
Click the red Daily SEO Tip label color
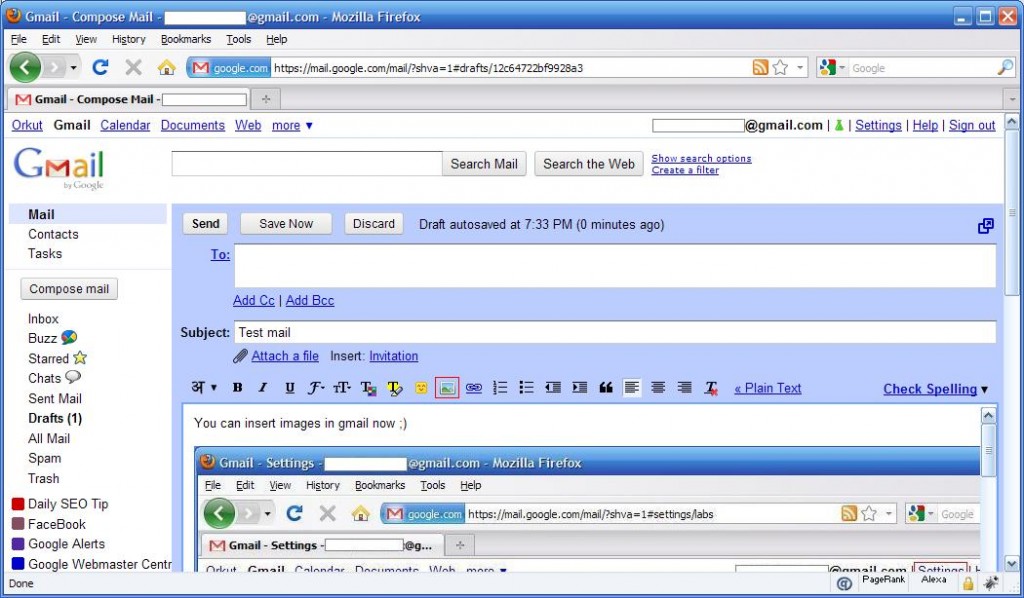18,504
